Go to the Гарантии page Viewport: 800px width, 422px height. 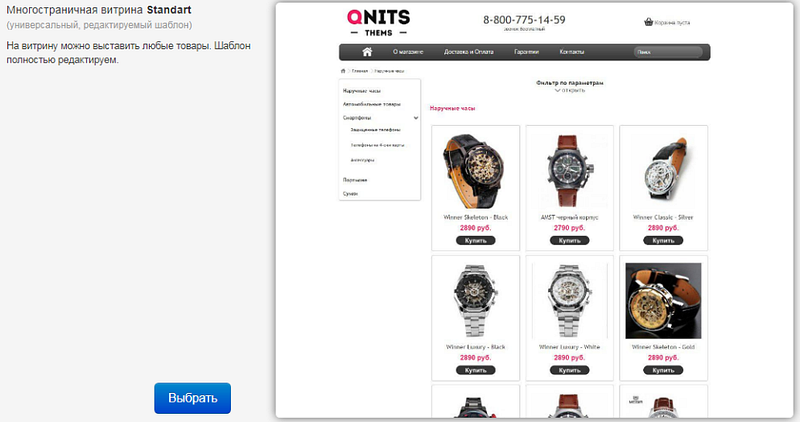click(527, 52)
